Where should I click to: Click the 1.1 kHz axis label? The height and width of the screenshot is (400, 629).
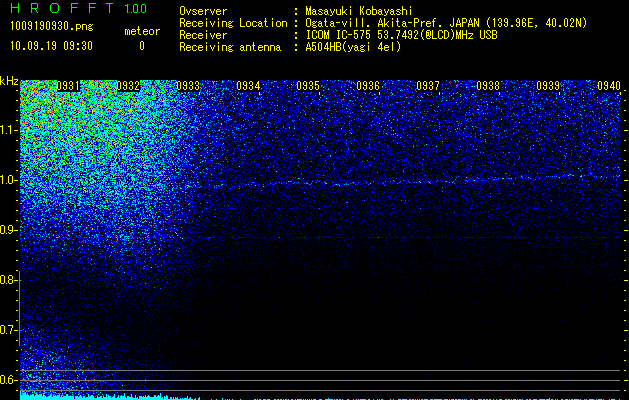click(8, 130)
